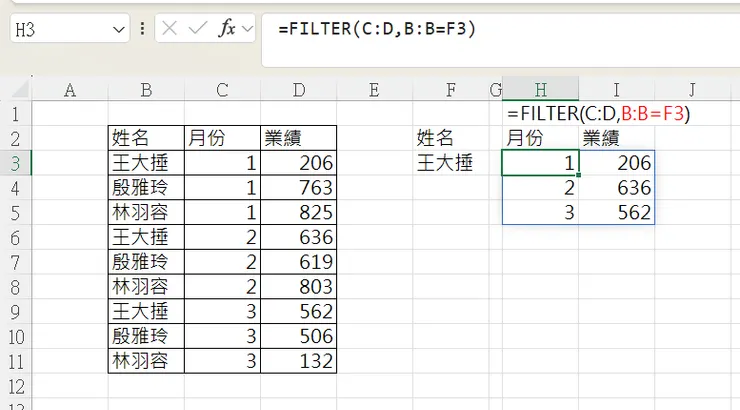Select column D header
Viewport: 740px width, 410px height.
pos(298,91)
